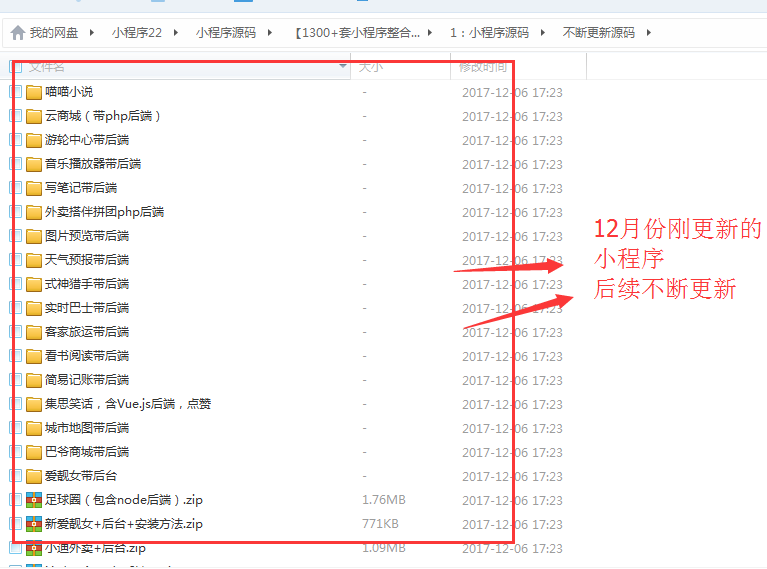Click the 小通外卖 zip archive icon
This screenshot has height=569, width=767.
click(x=34, y=548)
